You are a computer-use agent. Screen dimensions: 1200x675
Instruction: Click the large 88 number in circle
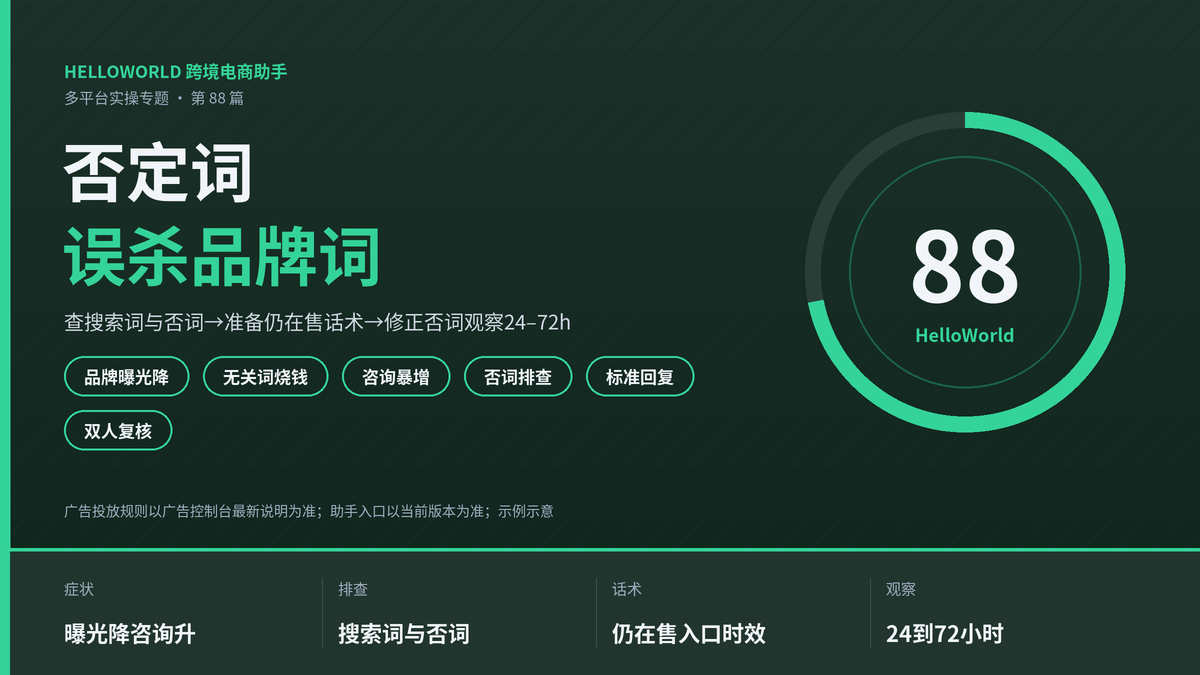964,266
